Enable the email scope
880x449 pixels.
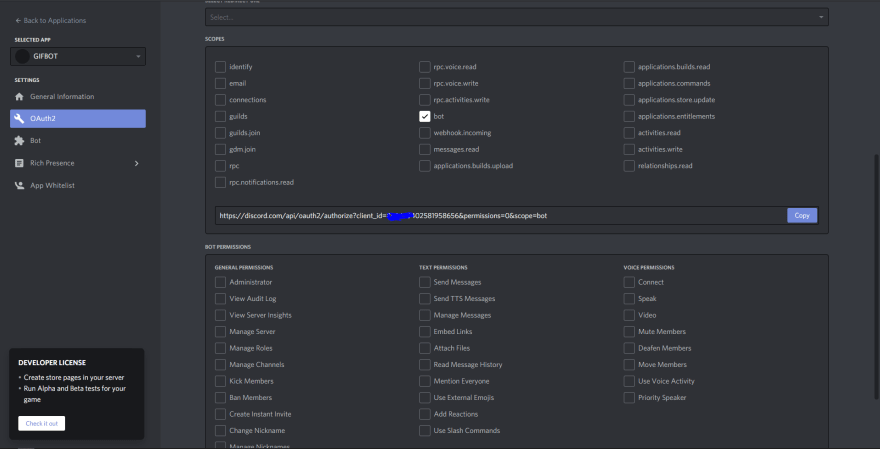coord(220,83)
